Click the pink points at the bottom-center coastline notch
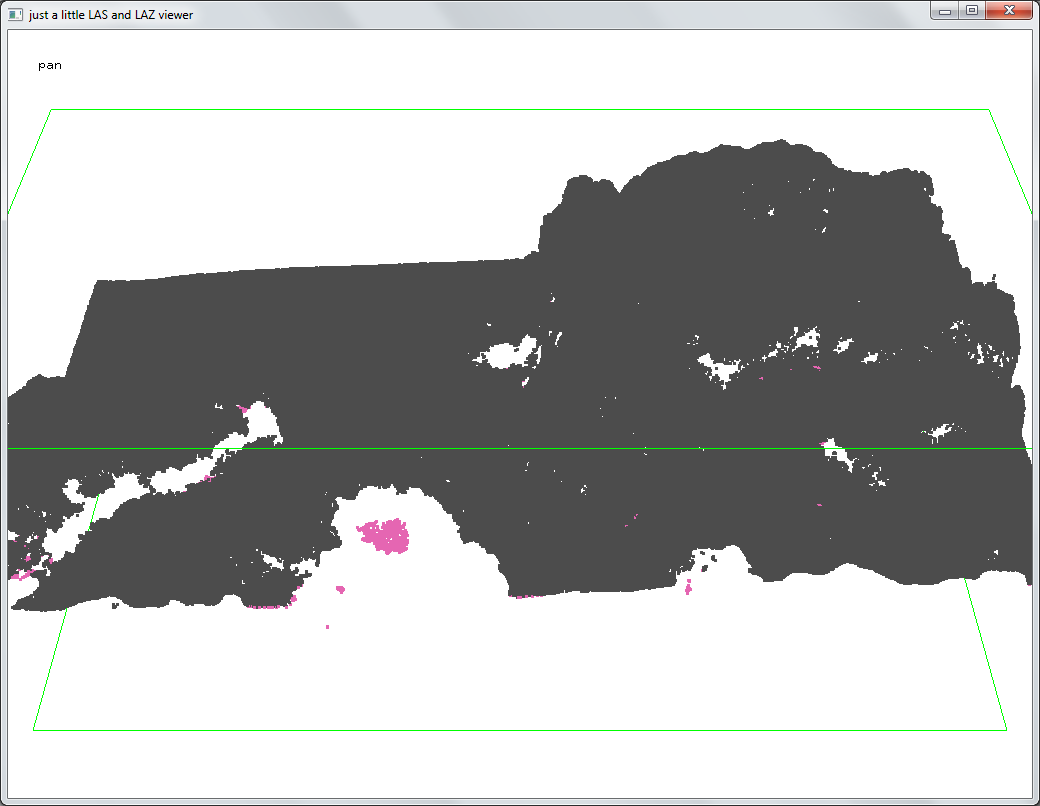The image size is (1040, 806). tap(688, 587)
